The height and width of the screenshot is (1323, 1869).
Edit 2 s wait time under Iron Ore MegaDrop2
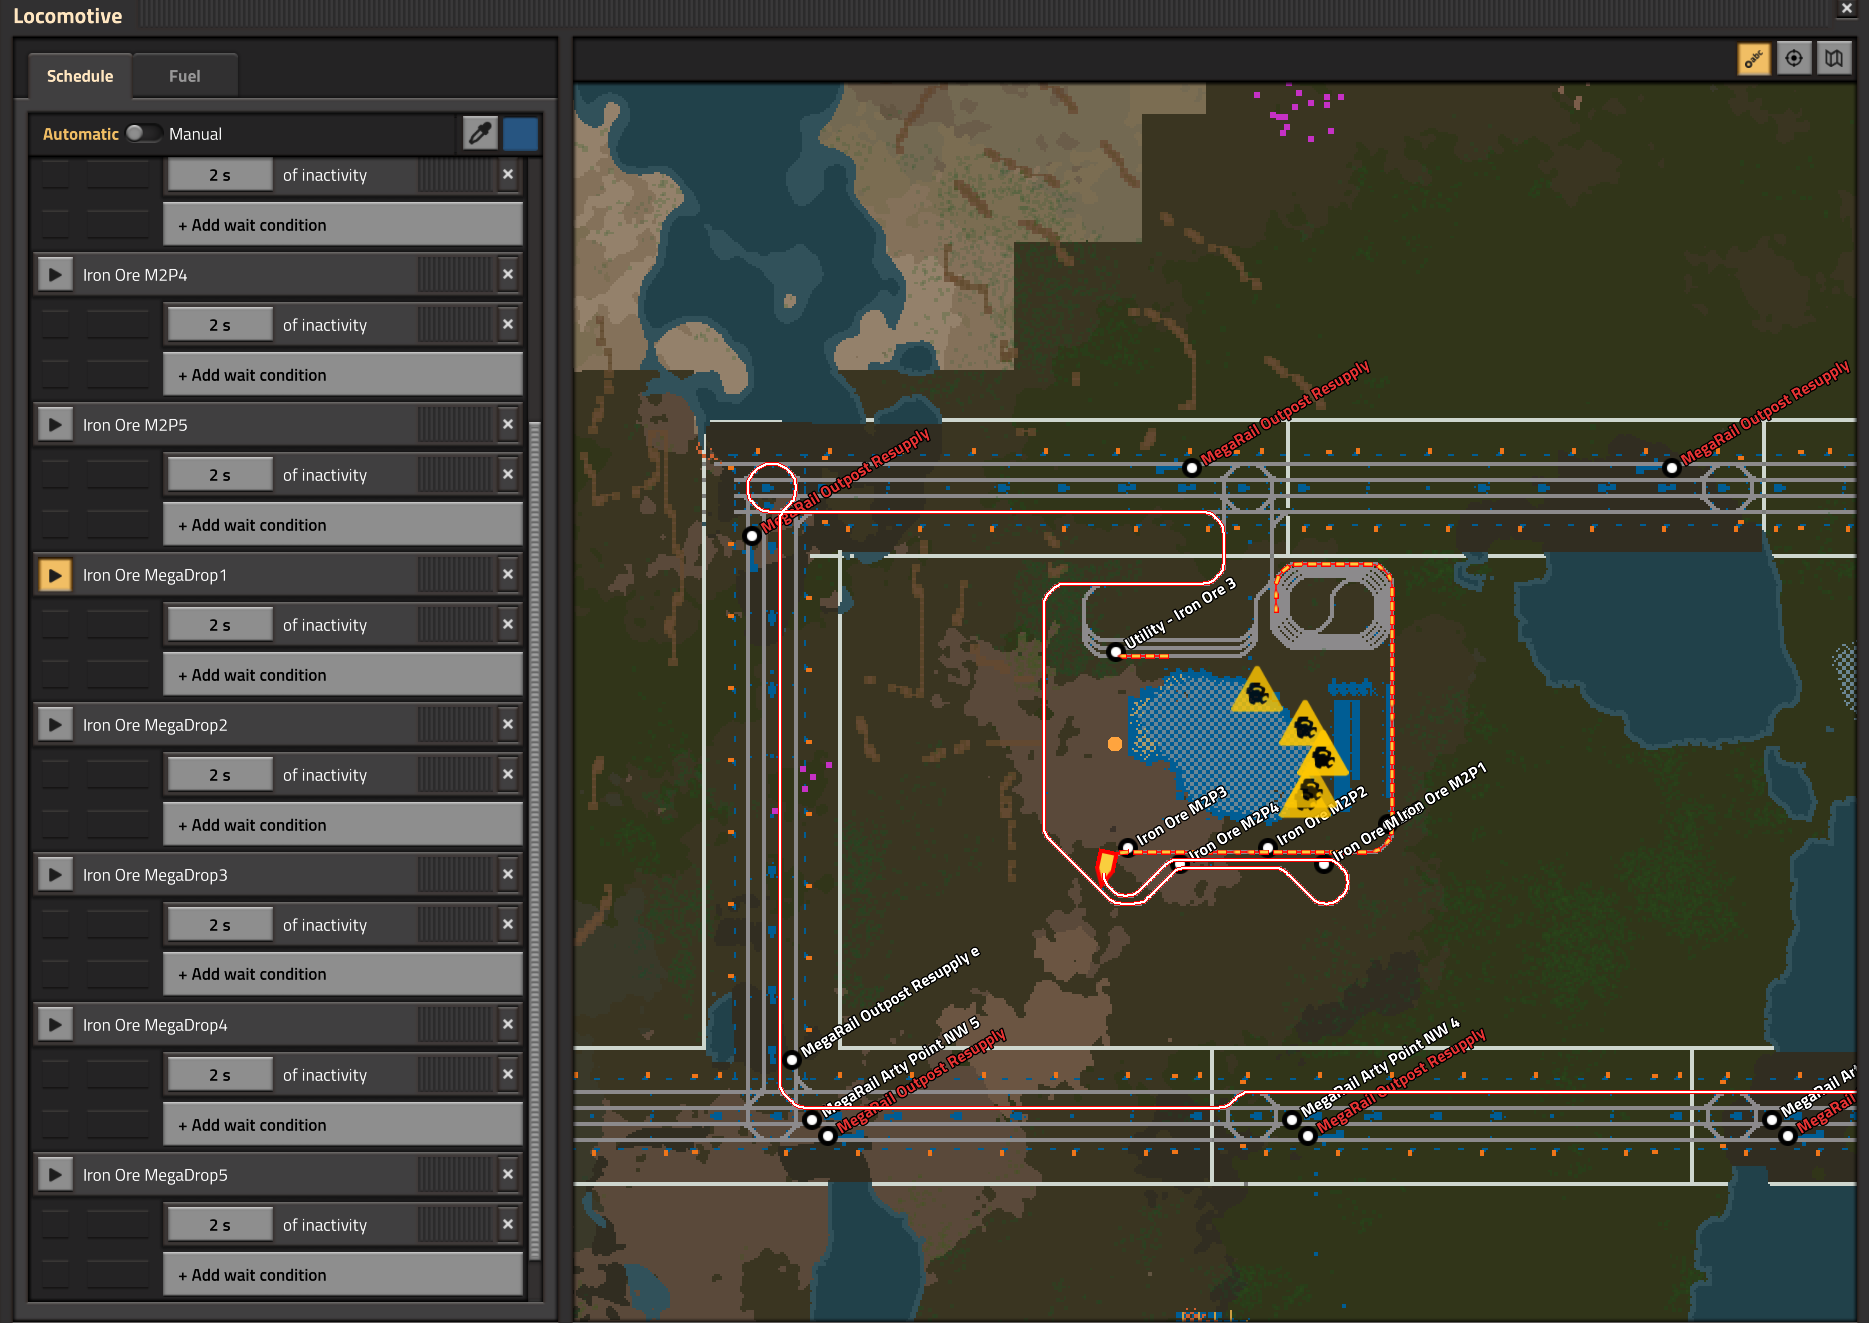point(220,775)
